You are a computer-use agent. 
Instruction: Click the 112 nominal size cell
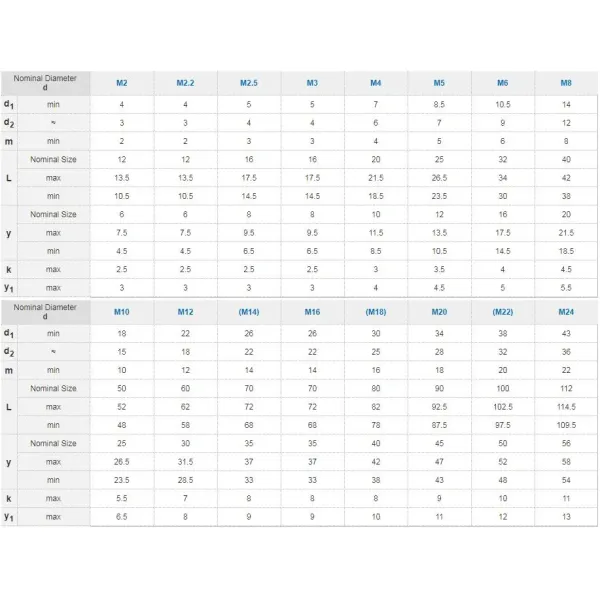[566, 388]
